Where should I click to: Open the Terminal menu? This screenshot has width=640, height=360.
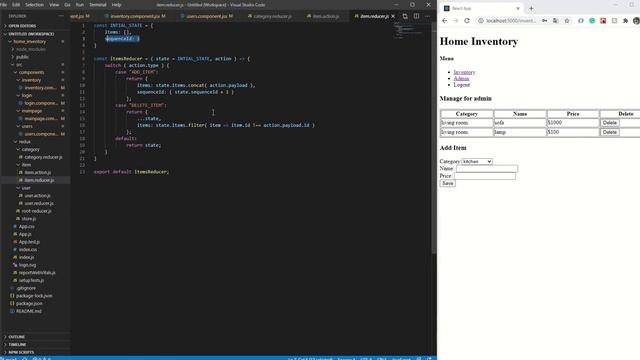(98, 4)
